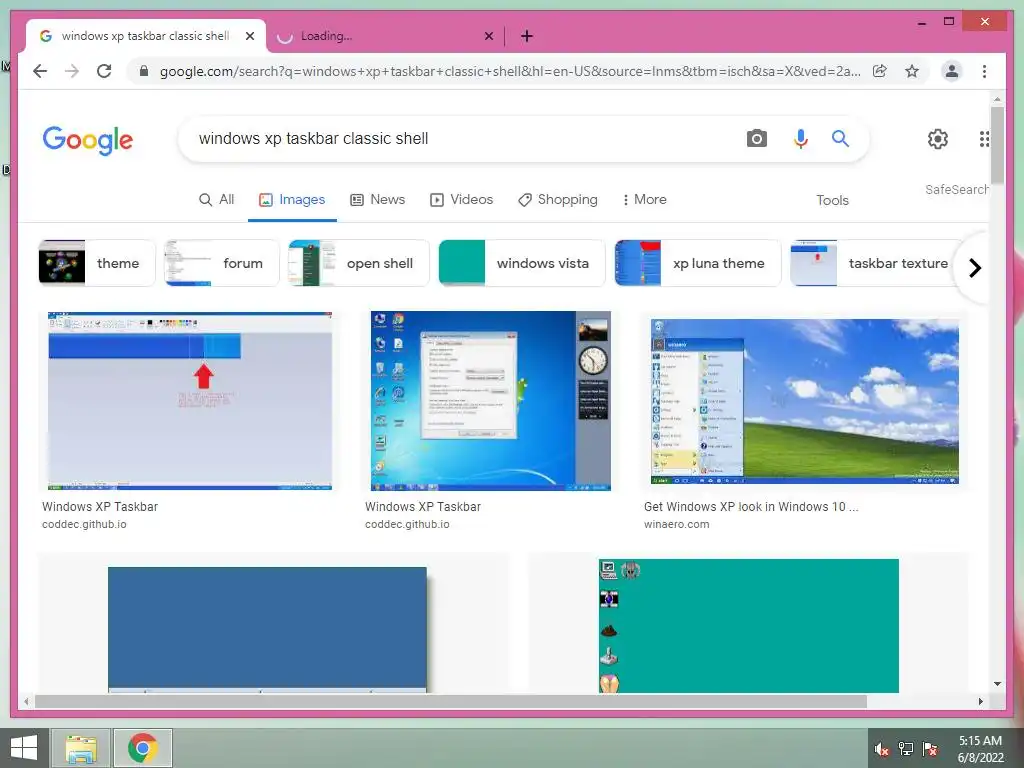This screenshot has width=1024, height=768.
Task: Open the SafeSearch setting
Action: click(x=956, y=189)
